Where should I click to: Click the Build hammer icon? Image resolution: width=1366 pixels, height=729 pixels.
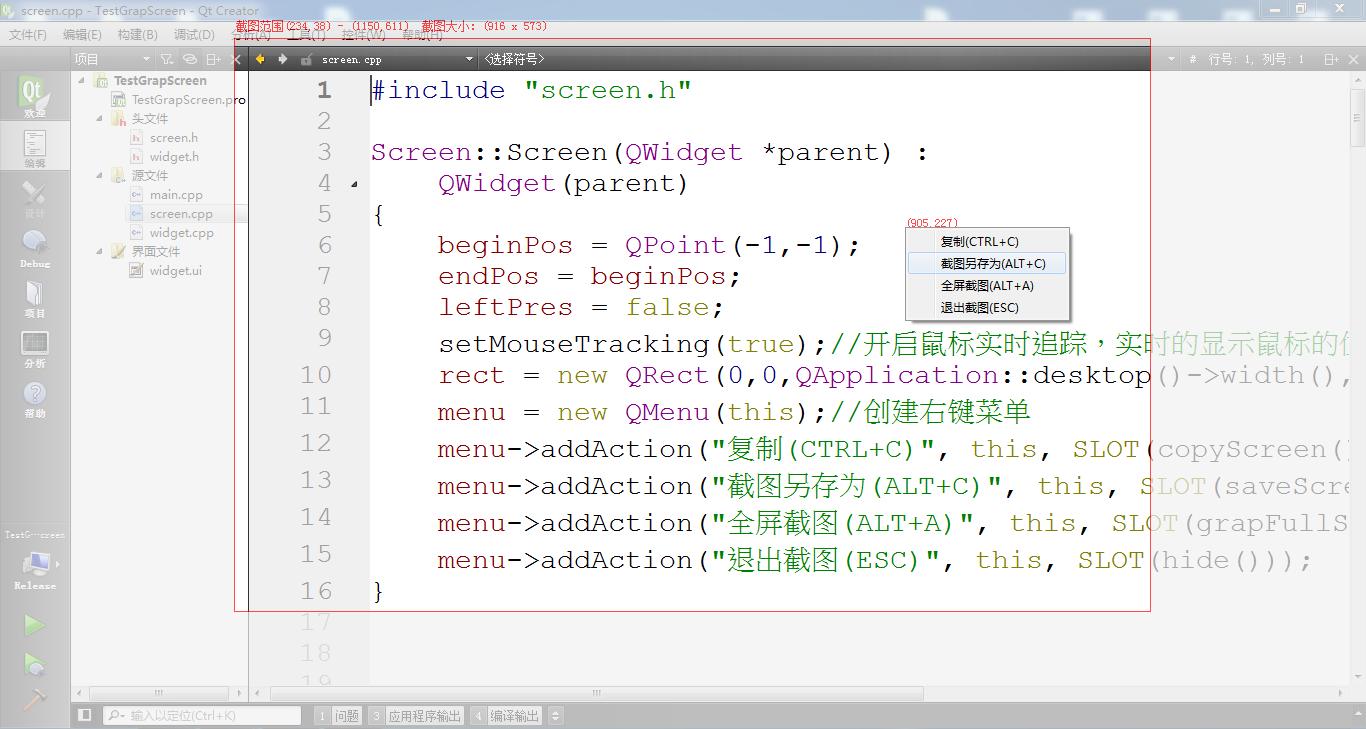point(34,698)
